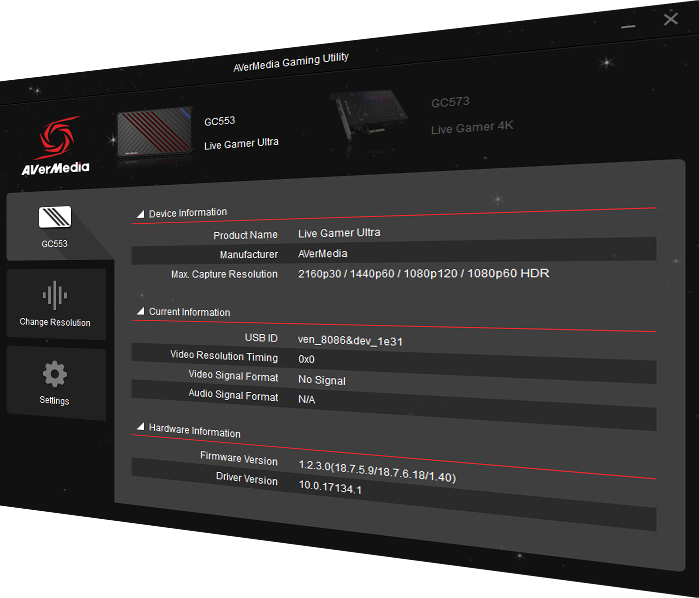This screenshot has width=699, height=598.
Task: Open the Change Resolution waveform icon
Action: pos(55,295)
